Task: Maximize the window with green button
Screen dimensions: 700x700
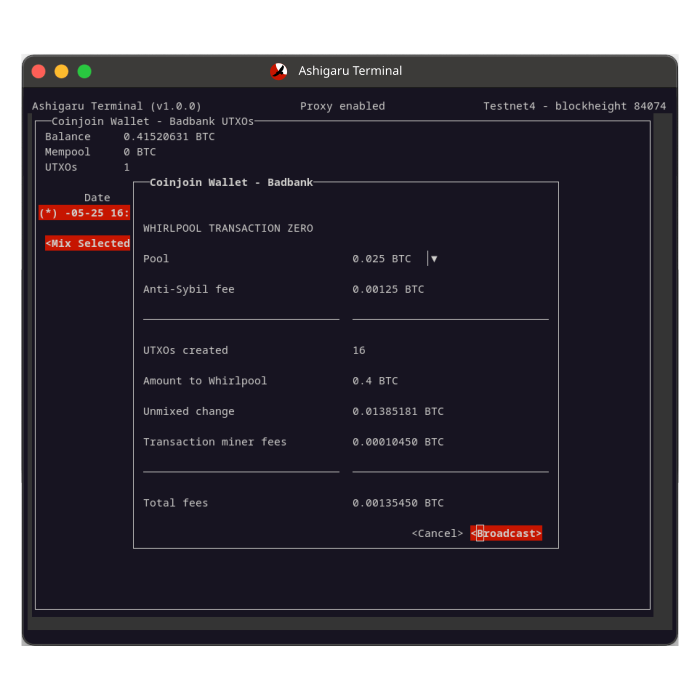Action: [x=85, y=71]
